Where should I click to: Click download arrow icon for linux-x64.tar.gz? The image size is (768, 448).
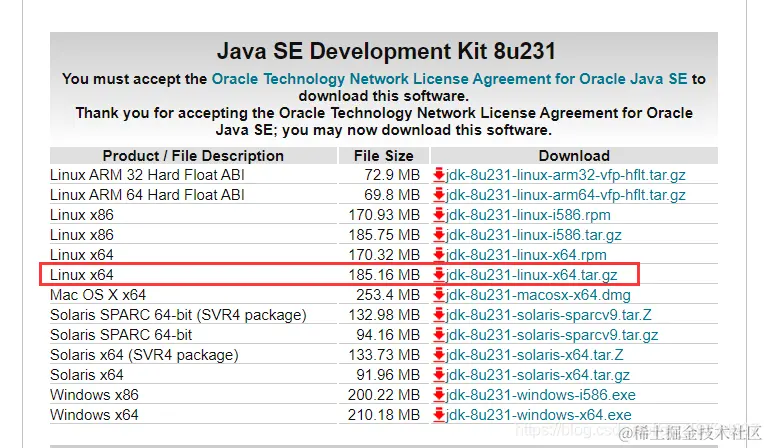[439, 275]
